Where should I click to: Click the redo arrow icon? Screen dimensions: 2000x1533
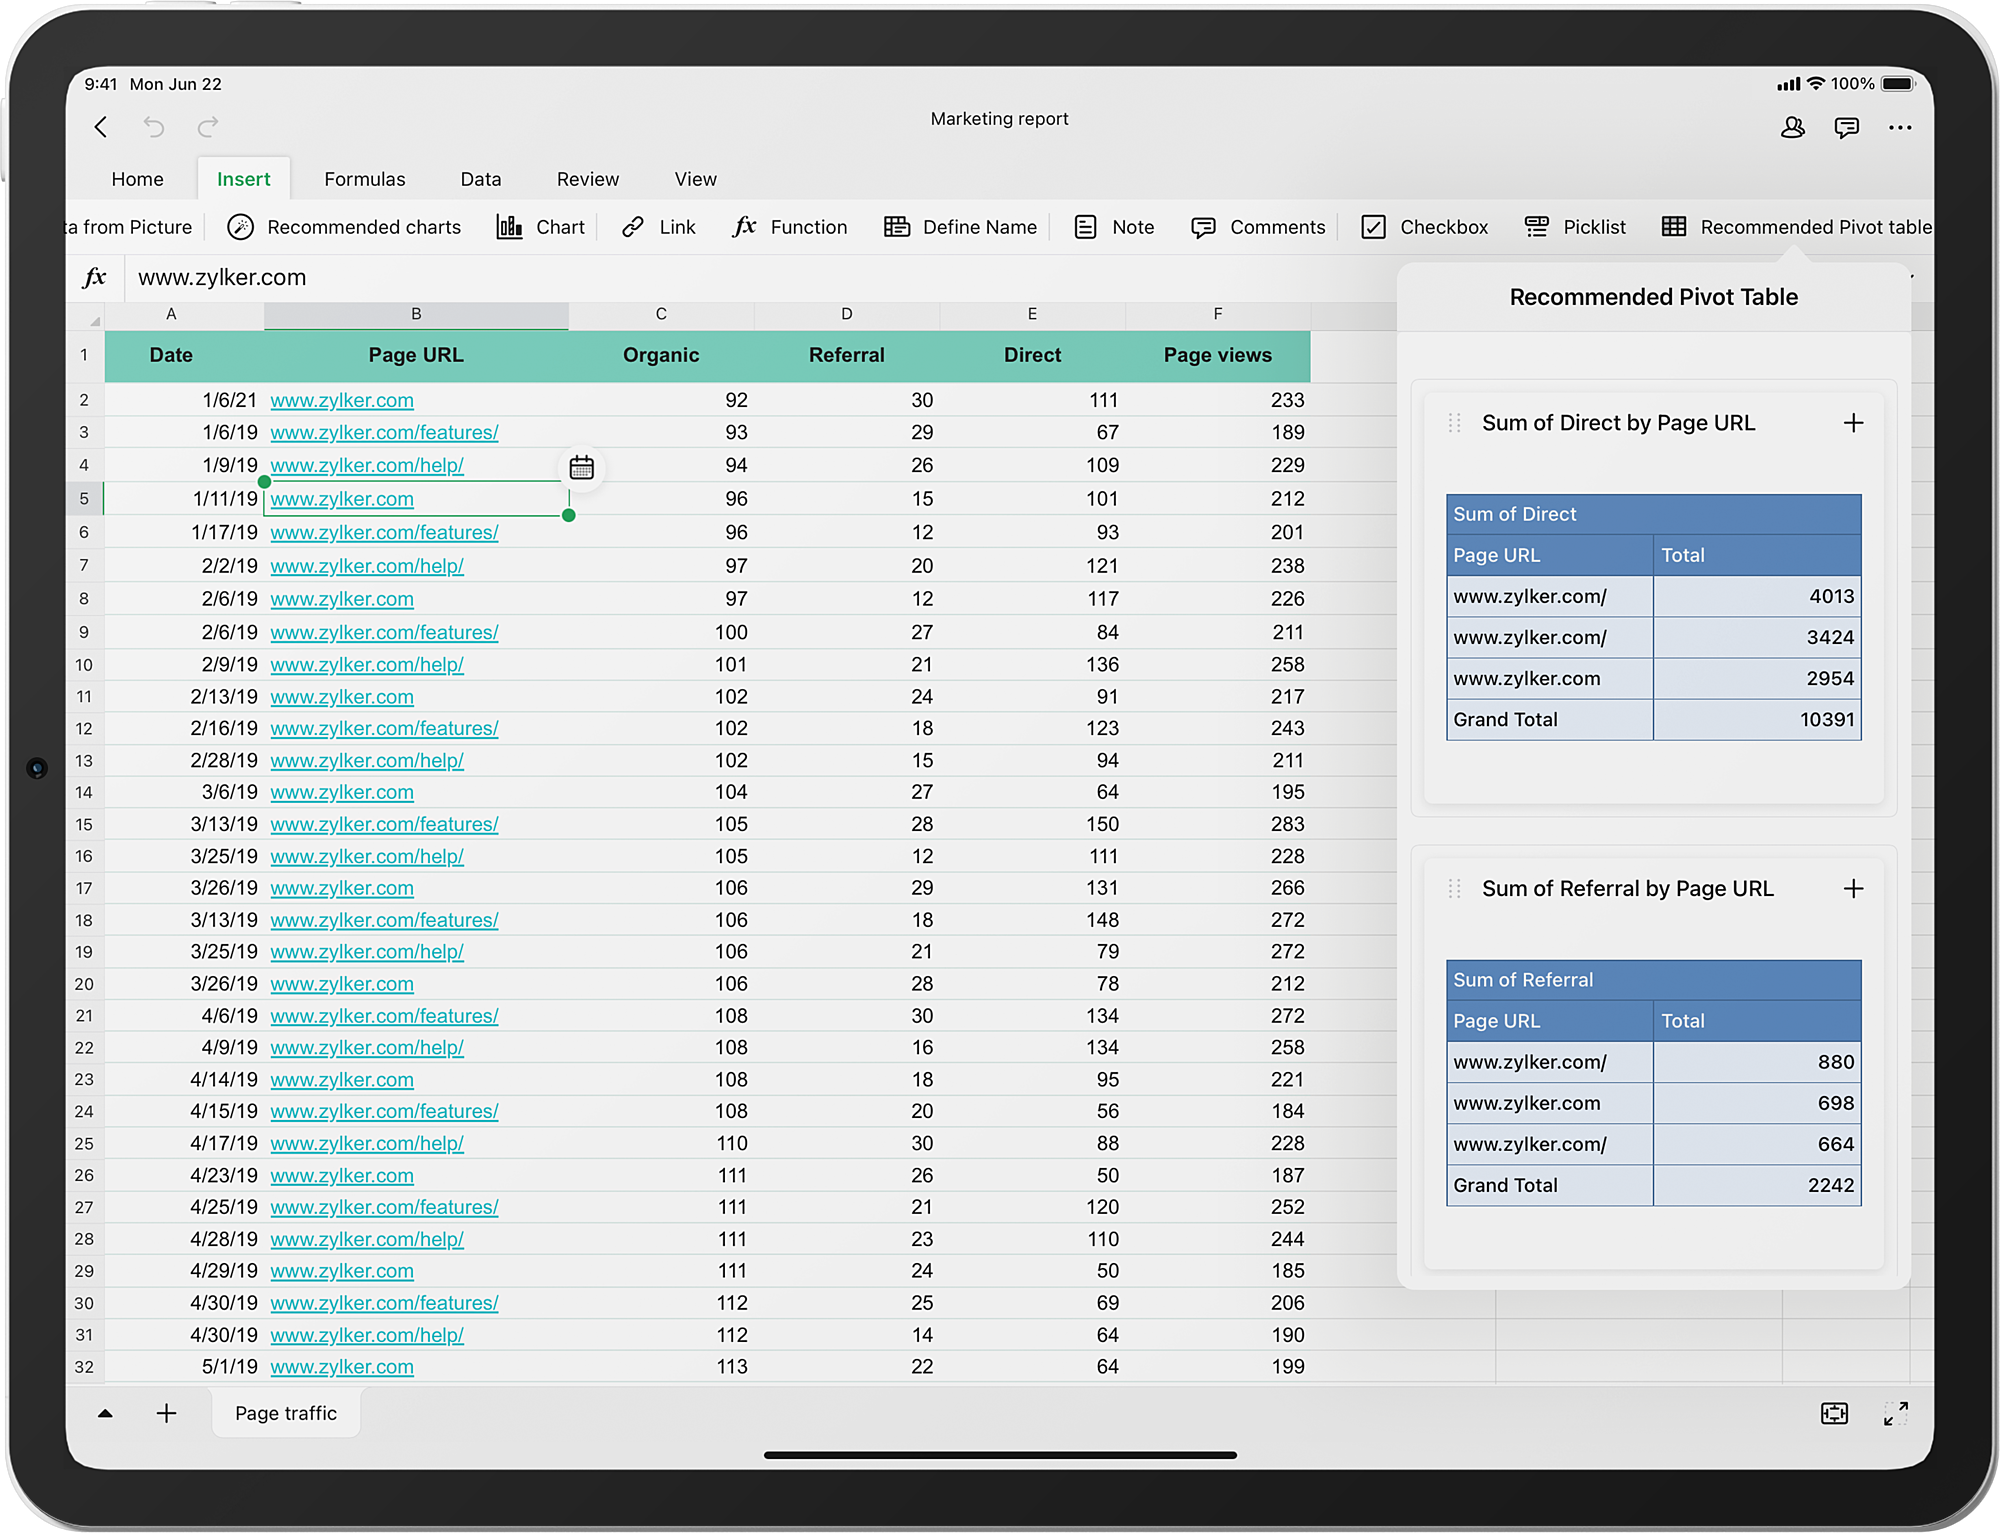208,127
